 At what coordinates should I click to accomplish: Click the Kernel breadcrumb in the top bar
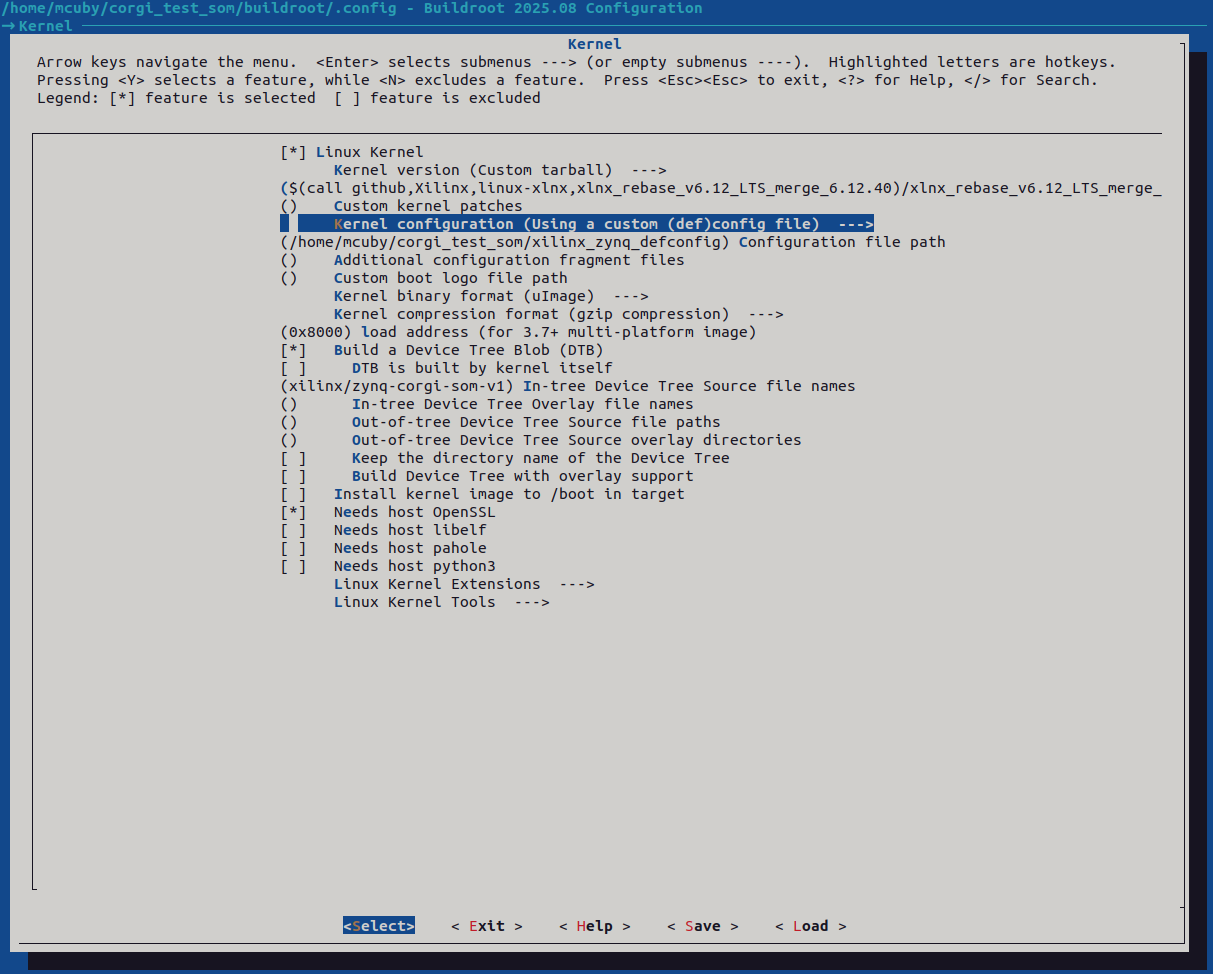point(46,26)
